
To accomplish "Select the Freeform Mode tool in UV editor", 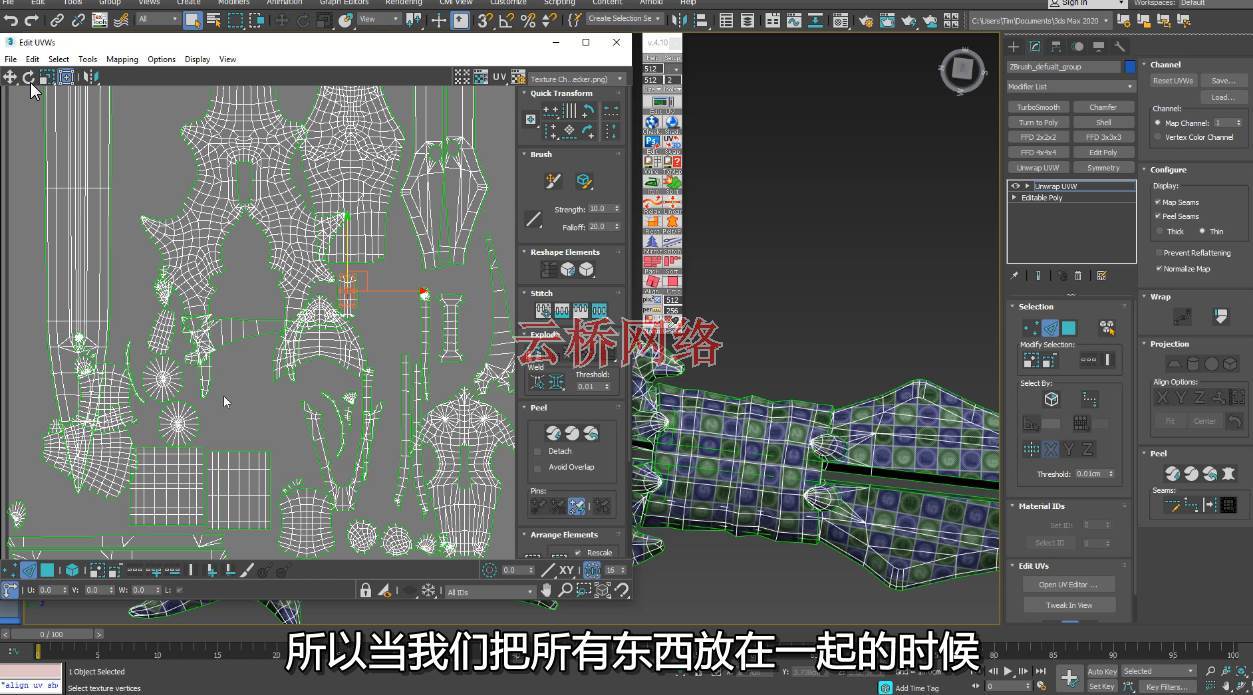I will pyautogui.click(x=66, y=77).
